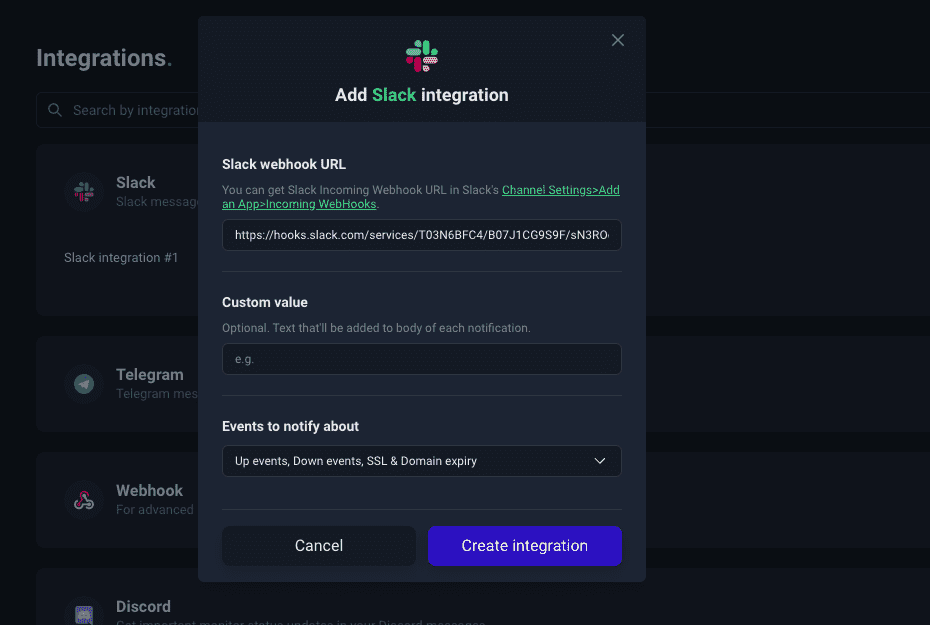Click inside the Slack webhook URL field

421,235
